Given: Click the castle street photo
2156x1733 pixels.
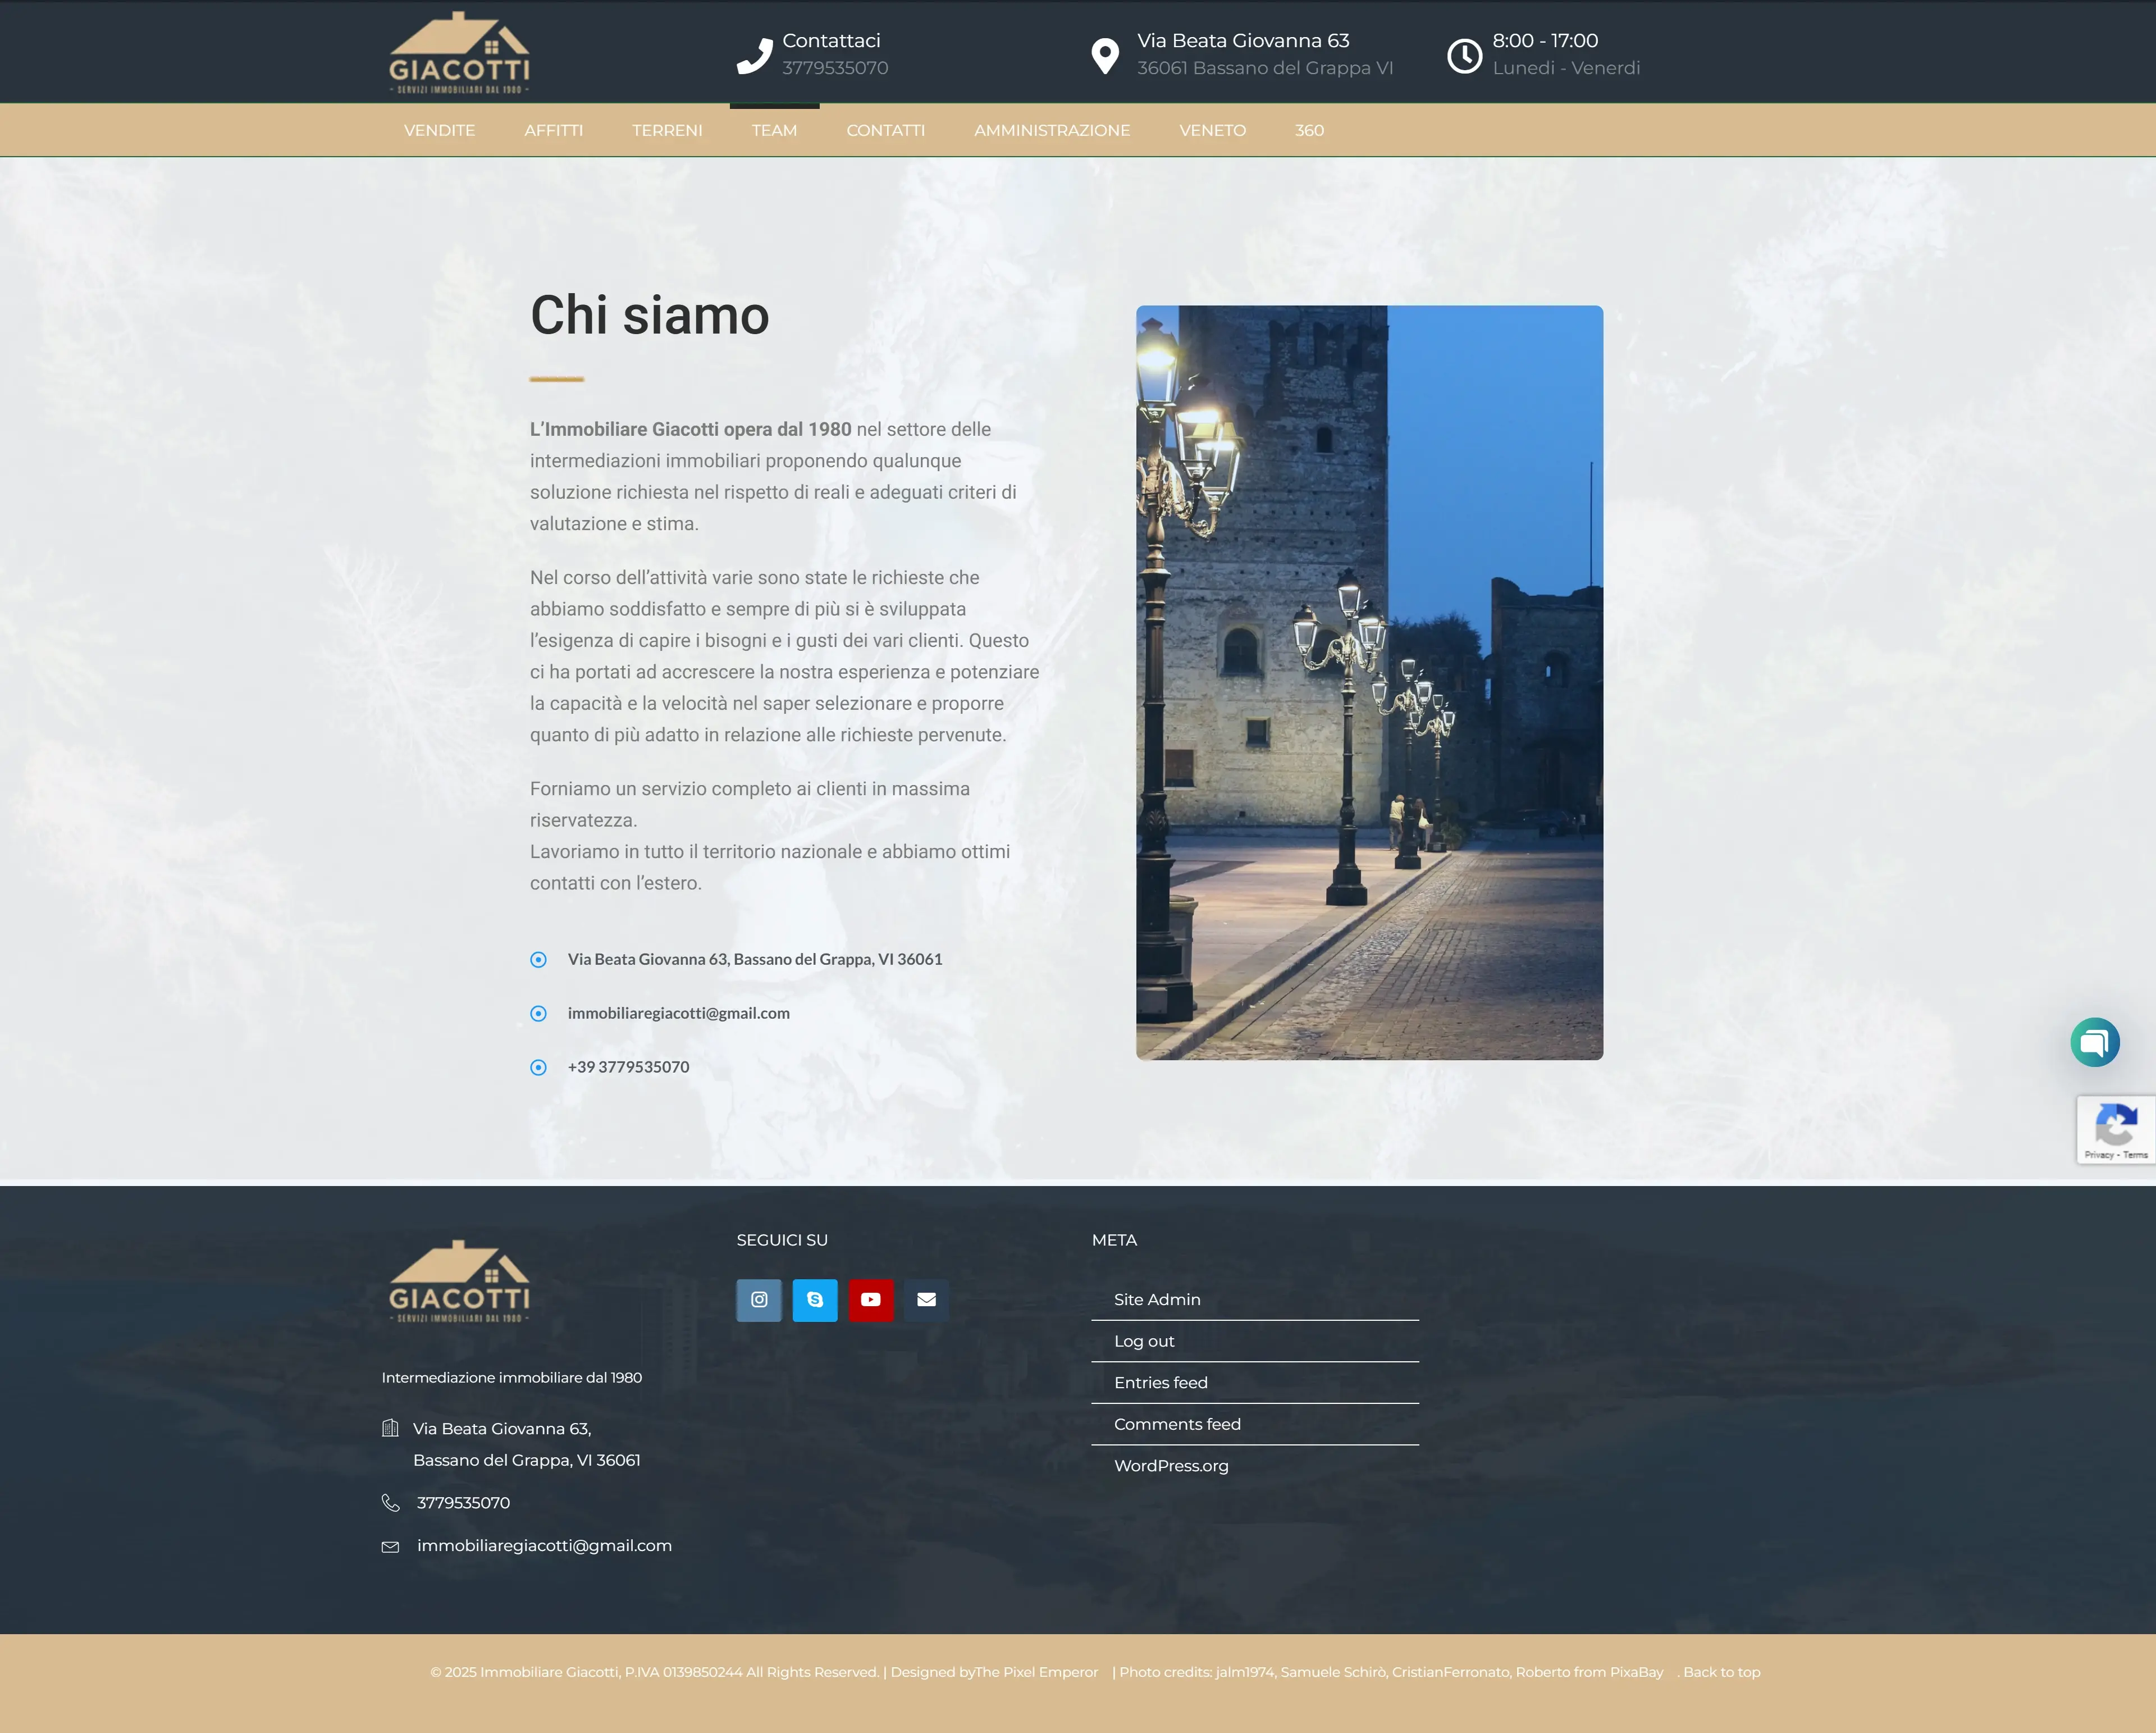Looking at the screenshot, I should (x=1369, y=682).
